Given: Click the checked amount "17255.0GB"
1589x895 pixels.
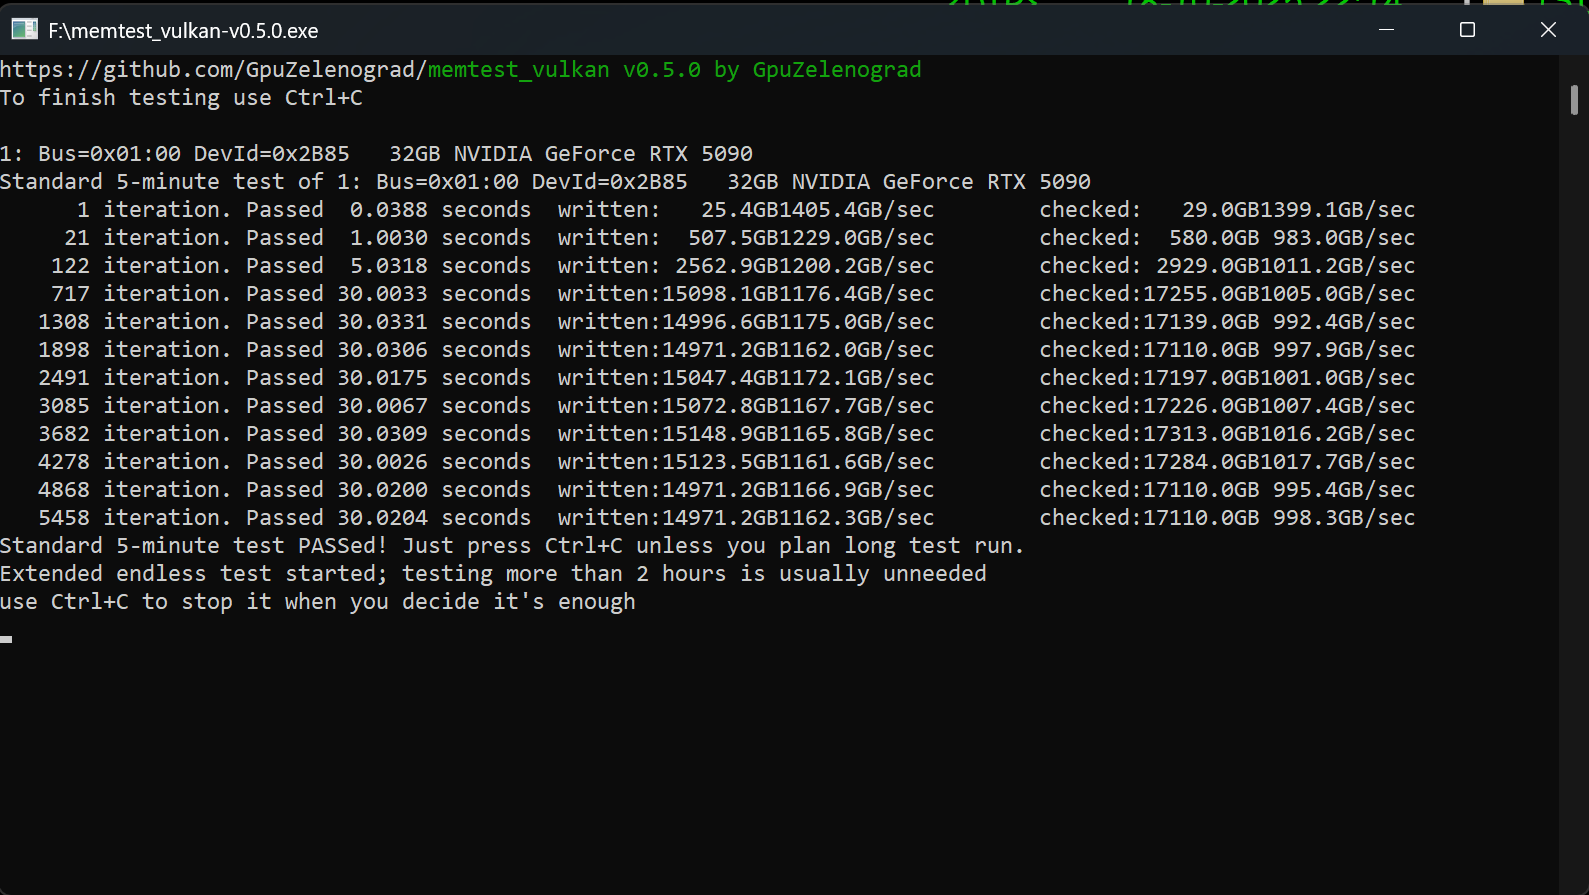Looking at the screenshot, I should (1201, 294).
